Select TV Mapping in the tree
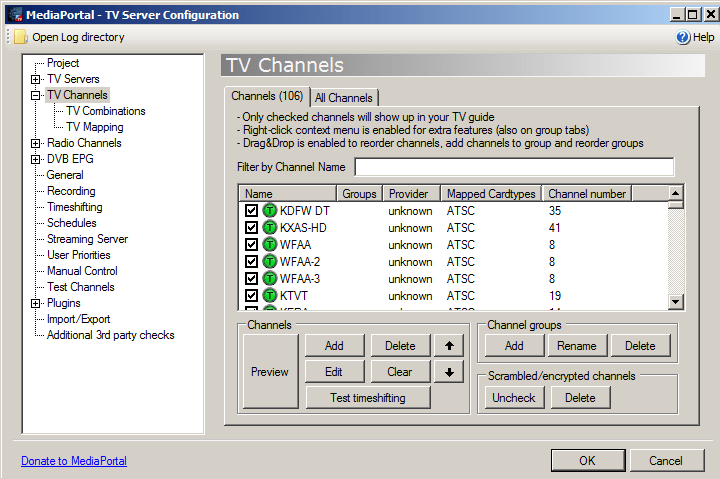The width and height of the screenshot is (720, 479). (95, 127)
